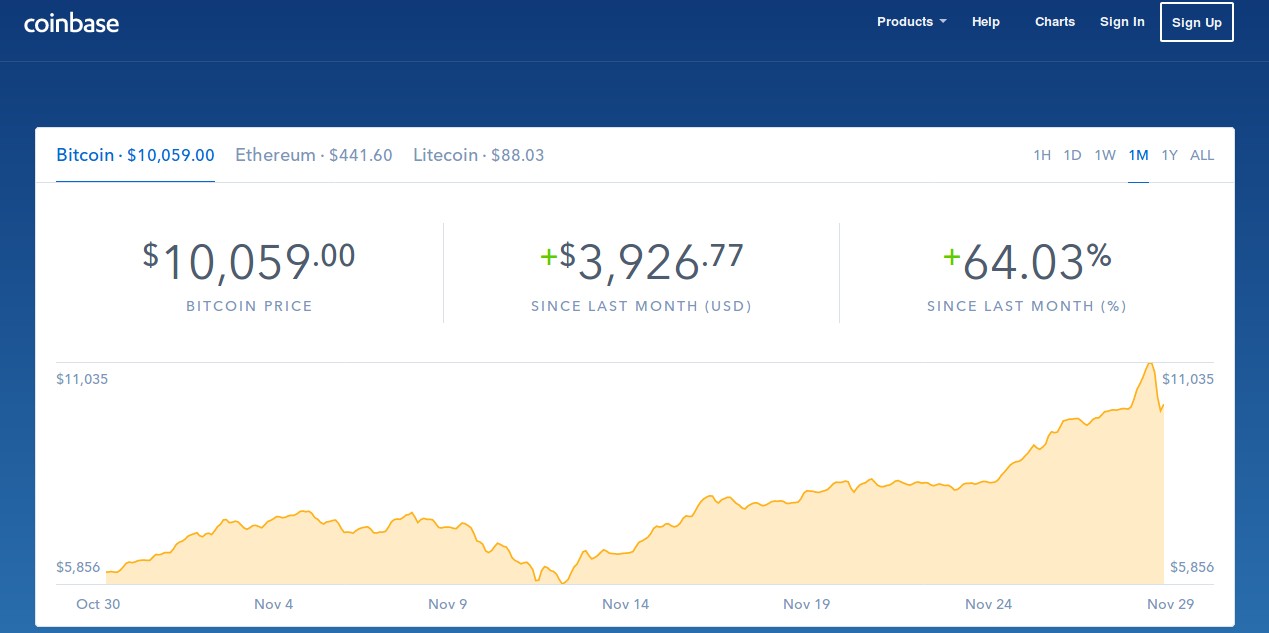Viewport: 1269px width, 633px height.
Task: Click the Oct 30 axis label
Action: click(98, 604)
